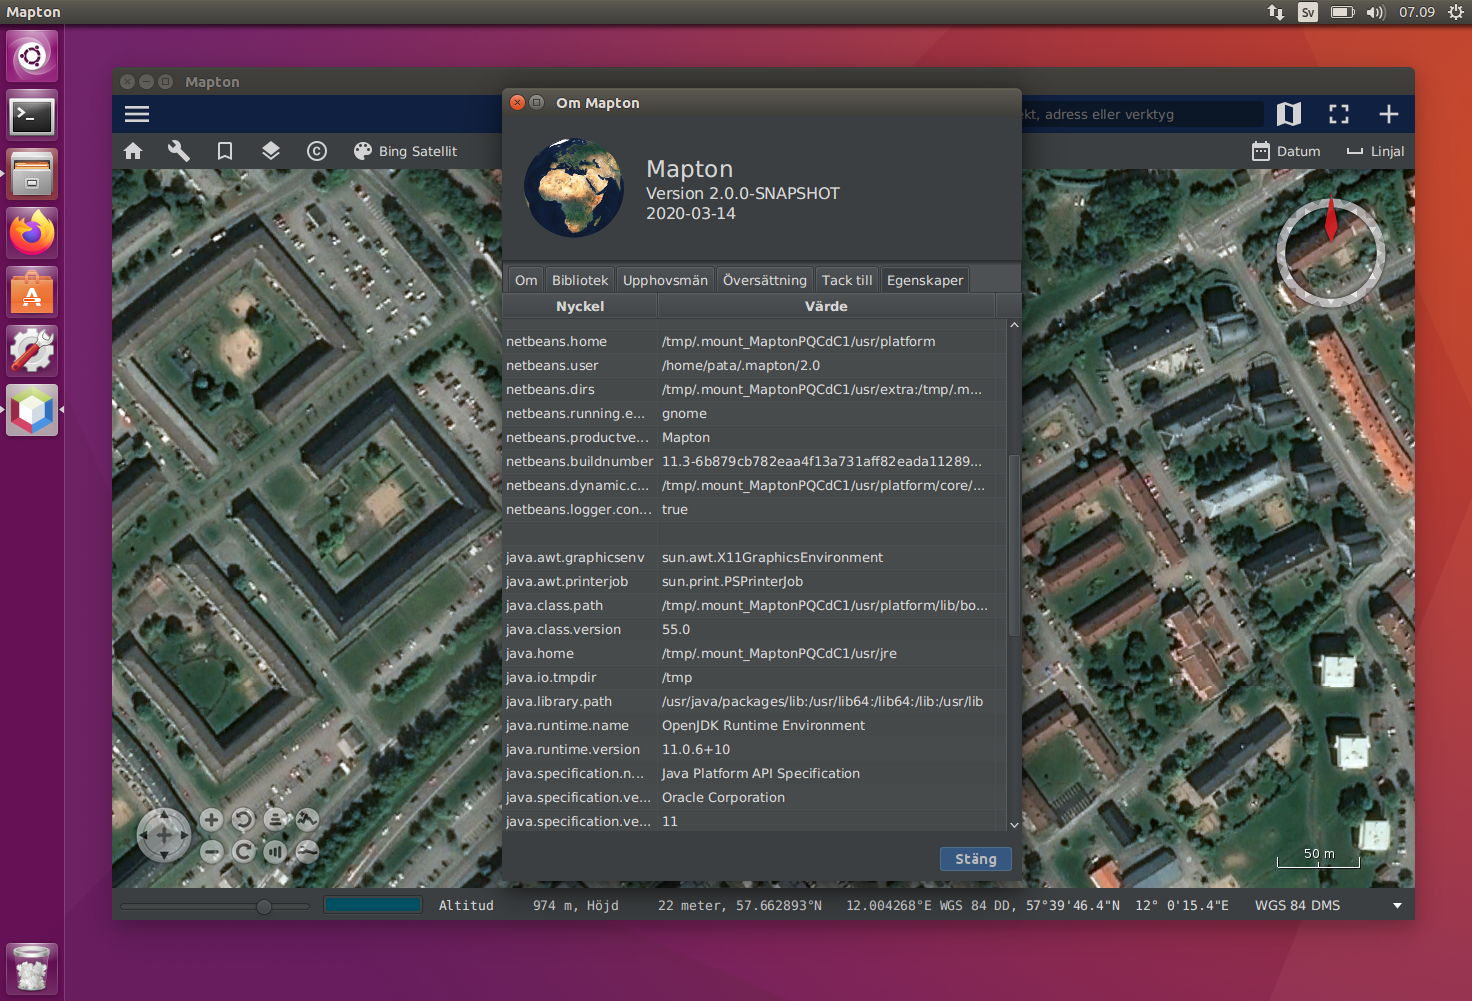Switch to the Om tab
The height and width of the screenshot is (1001, 1472).
pyautogui.click(x=526, y=280)
